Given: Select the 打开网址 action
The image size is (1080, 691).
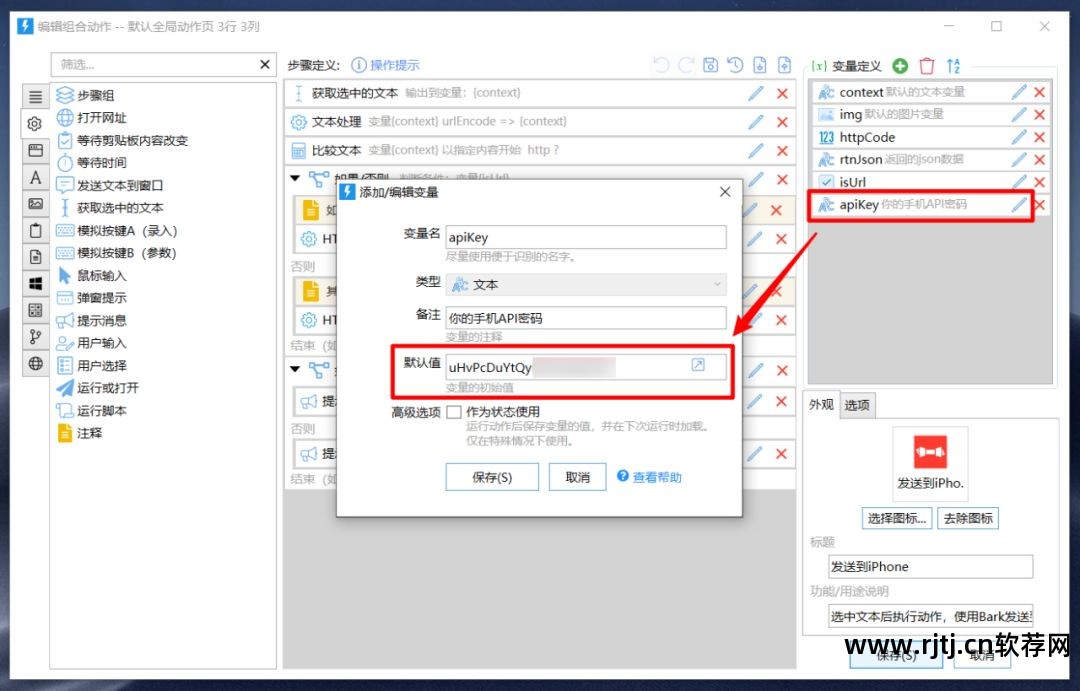Looking at the screenshot, I should click(92, 118).
